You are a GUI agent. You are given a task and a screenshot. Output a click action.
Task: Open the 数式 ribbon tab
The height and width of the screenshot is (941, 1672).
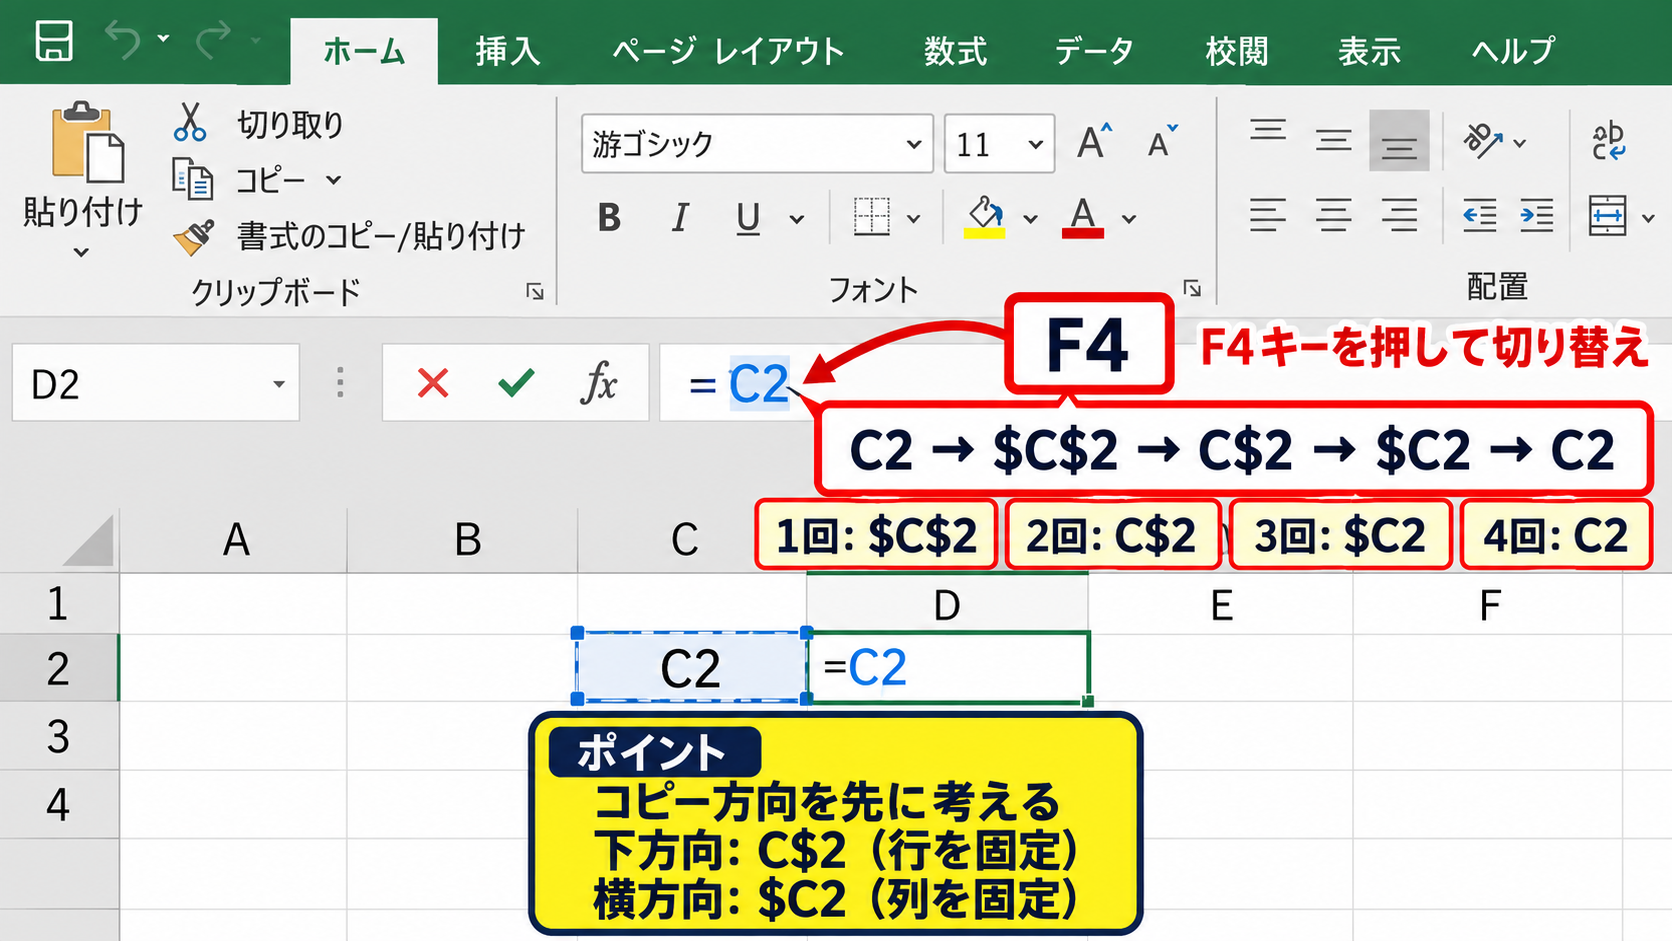tap(955, 50)
